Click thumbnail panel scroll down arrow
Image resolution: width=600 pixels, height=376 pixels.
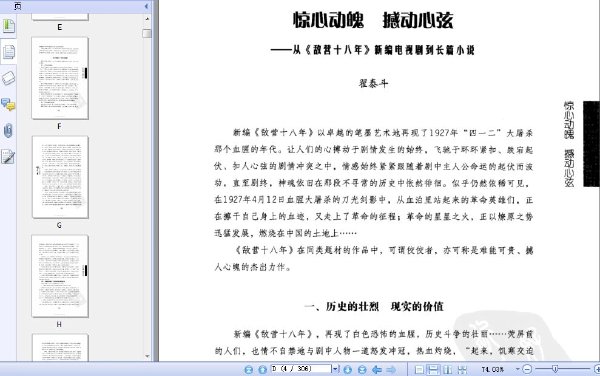[x=147, y=356]
